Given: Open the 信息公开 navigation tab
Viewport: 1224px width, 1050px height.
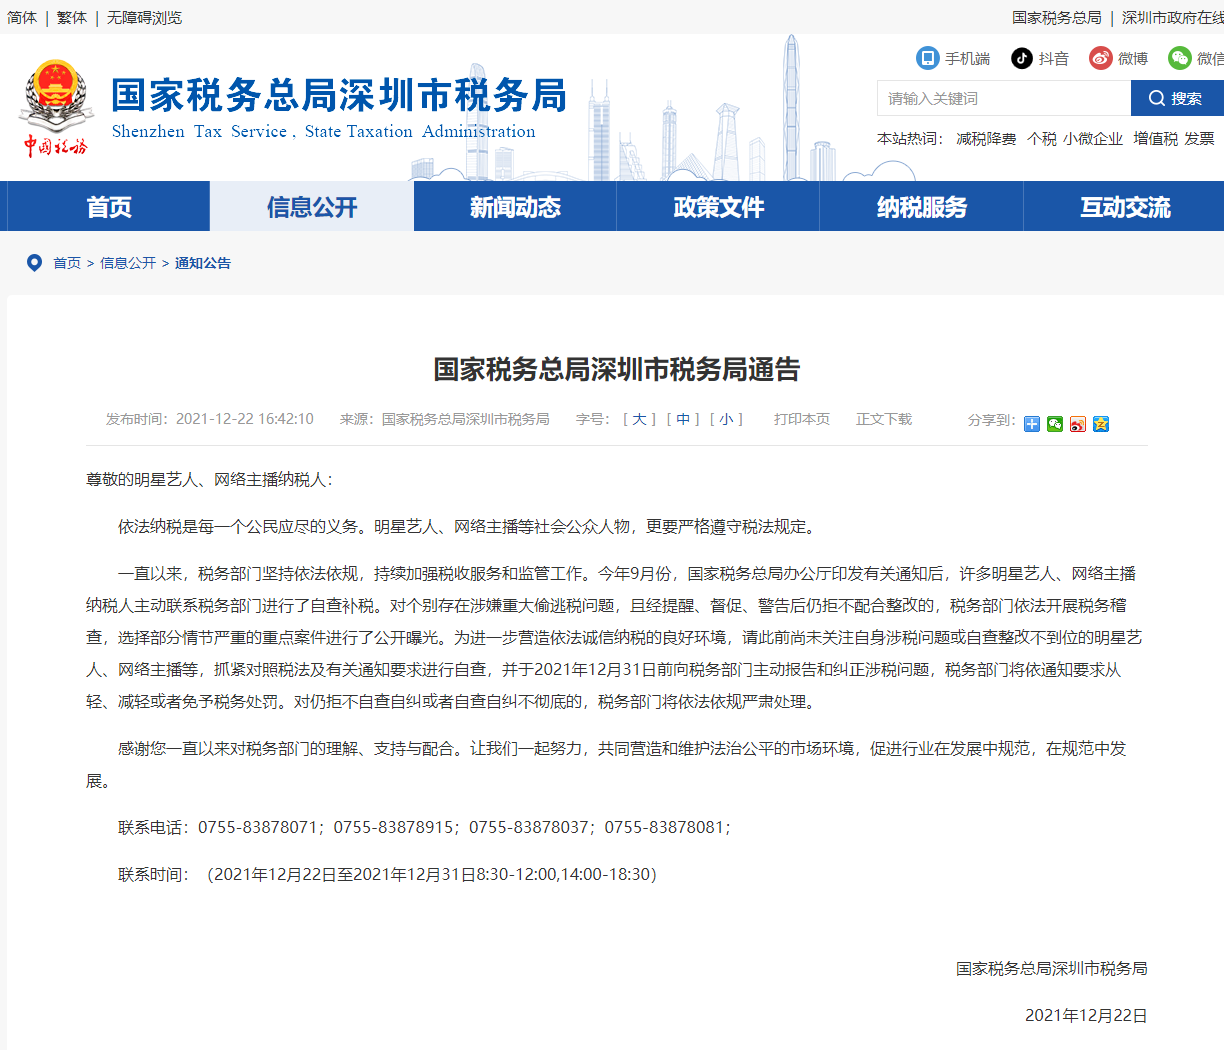Looking at the screenshot, I should (x=312, y=207).
